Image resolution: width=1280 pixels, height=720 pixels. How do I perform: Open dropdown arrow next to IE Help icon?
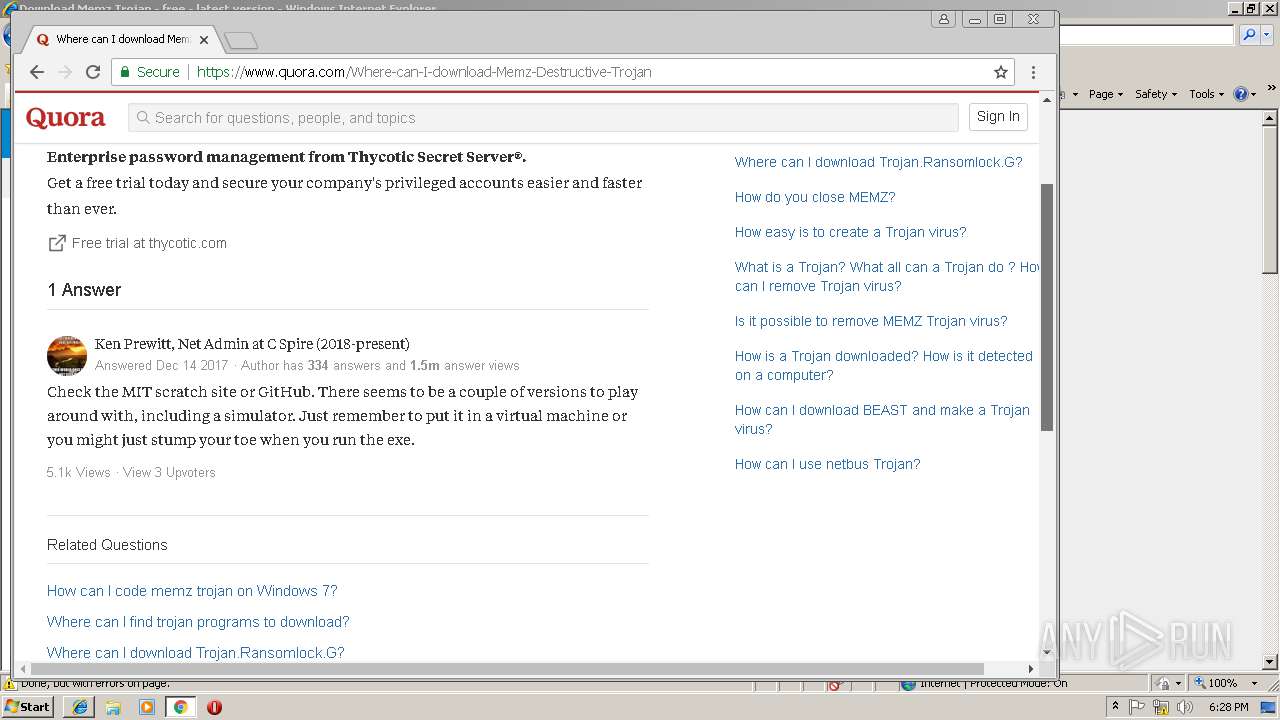click(x=1253, y=94)
